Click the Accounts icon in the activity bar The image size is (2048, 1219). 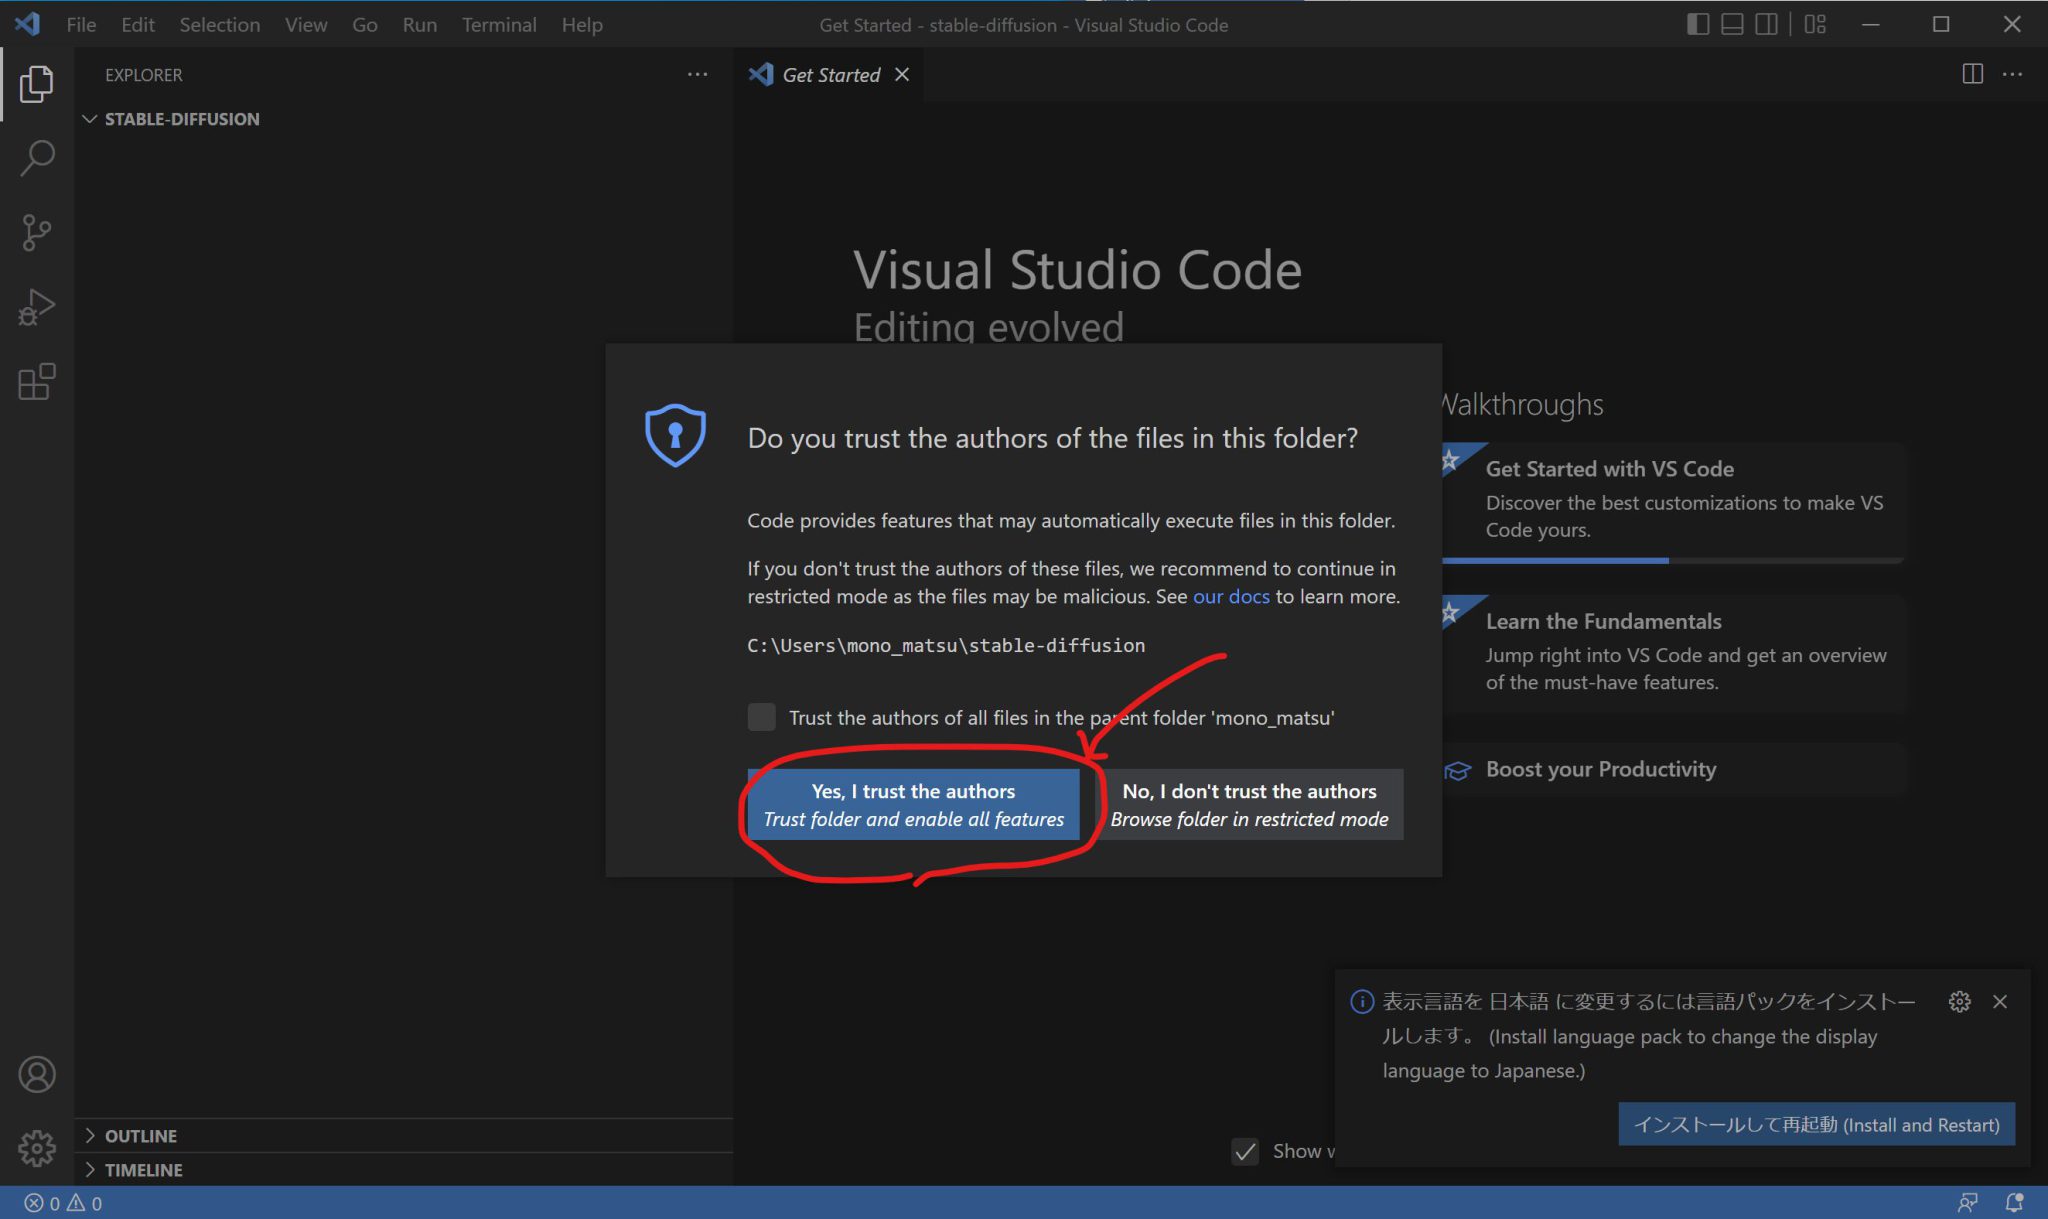(x=37, y=1074)
